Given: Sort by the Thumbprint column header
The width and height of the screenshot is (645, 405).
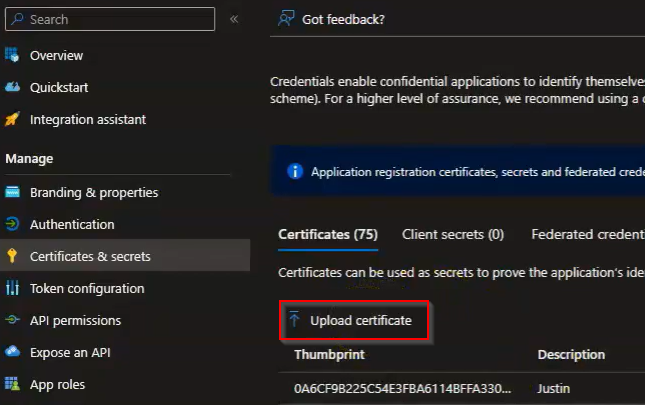Looking at the screenshot, I should pyautogui.click(x=329, y=354).
